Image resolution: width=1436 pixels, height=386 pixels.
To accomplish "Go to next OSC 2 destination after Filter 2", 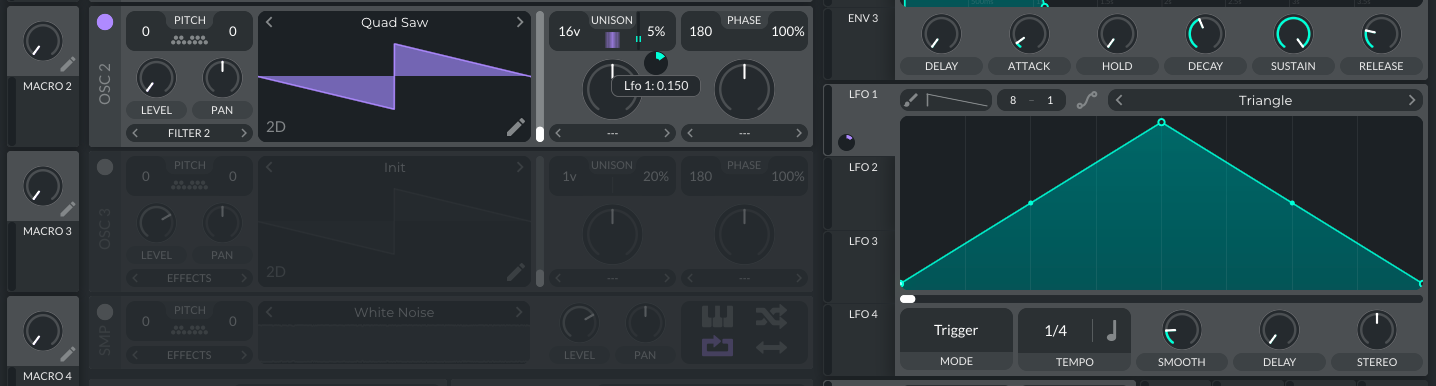I will 243,133.
